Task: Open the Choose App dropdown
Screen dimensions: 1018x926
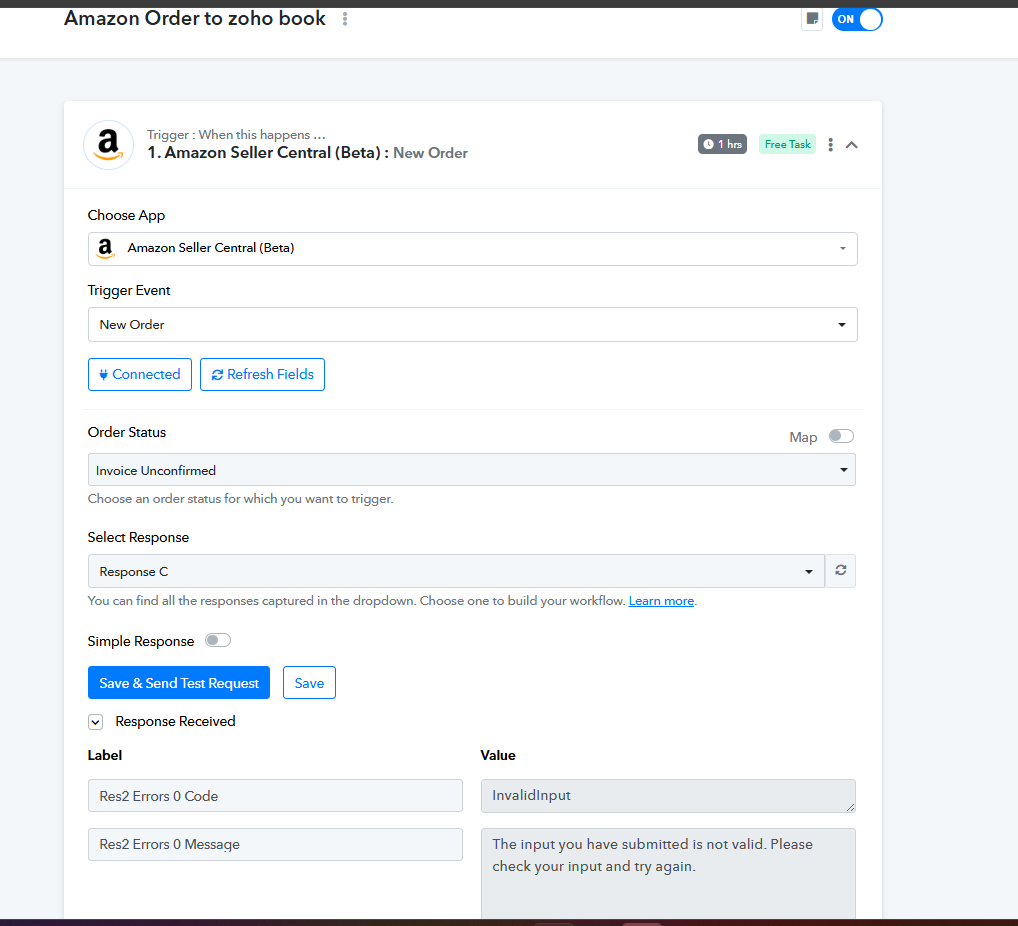Action: [x=472, y=249]
